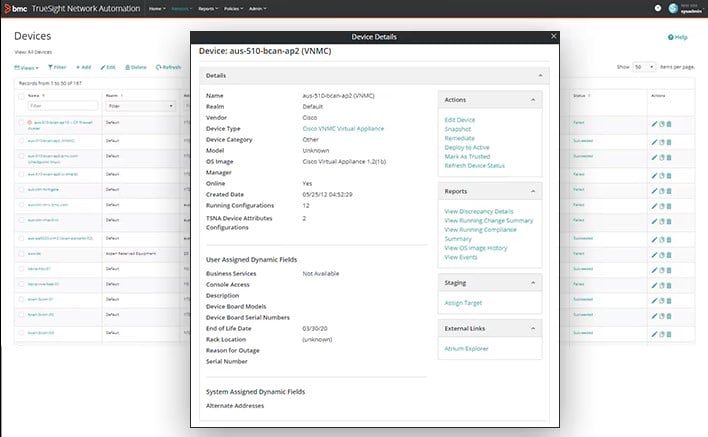This screenshot has width=708, height=437.
Task: Click the End of Life Date '03/30/20'
Action: click(x=315, y=329)
